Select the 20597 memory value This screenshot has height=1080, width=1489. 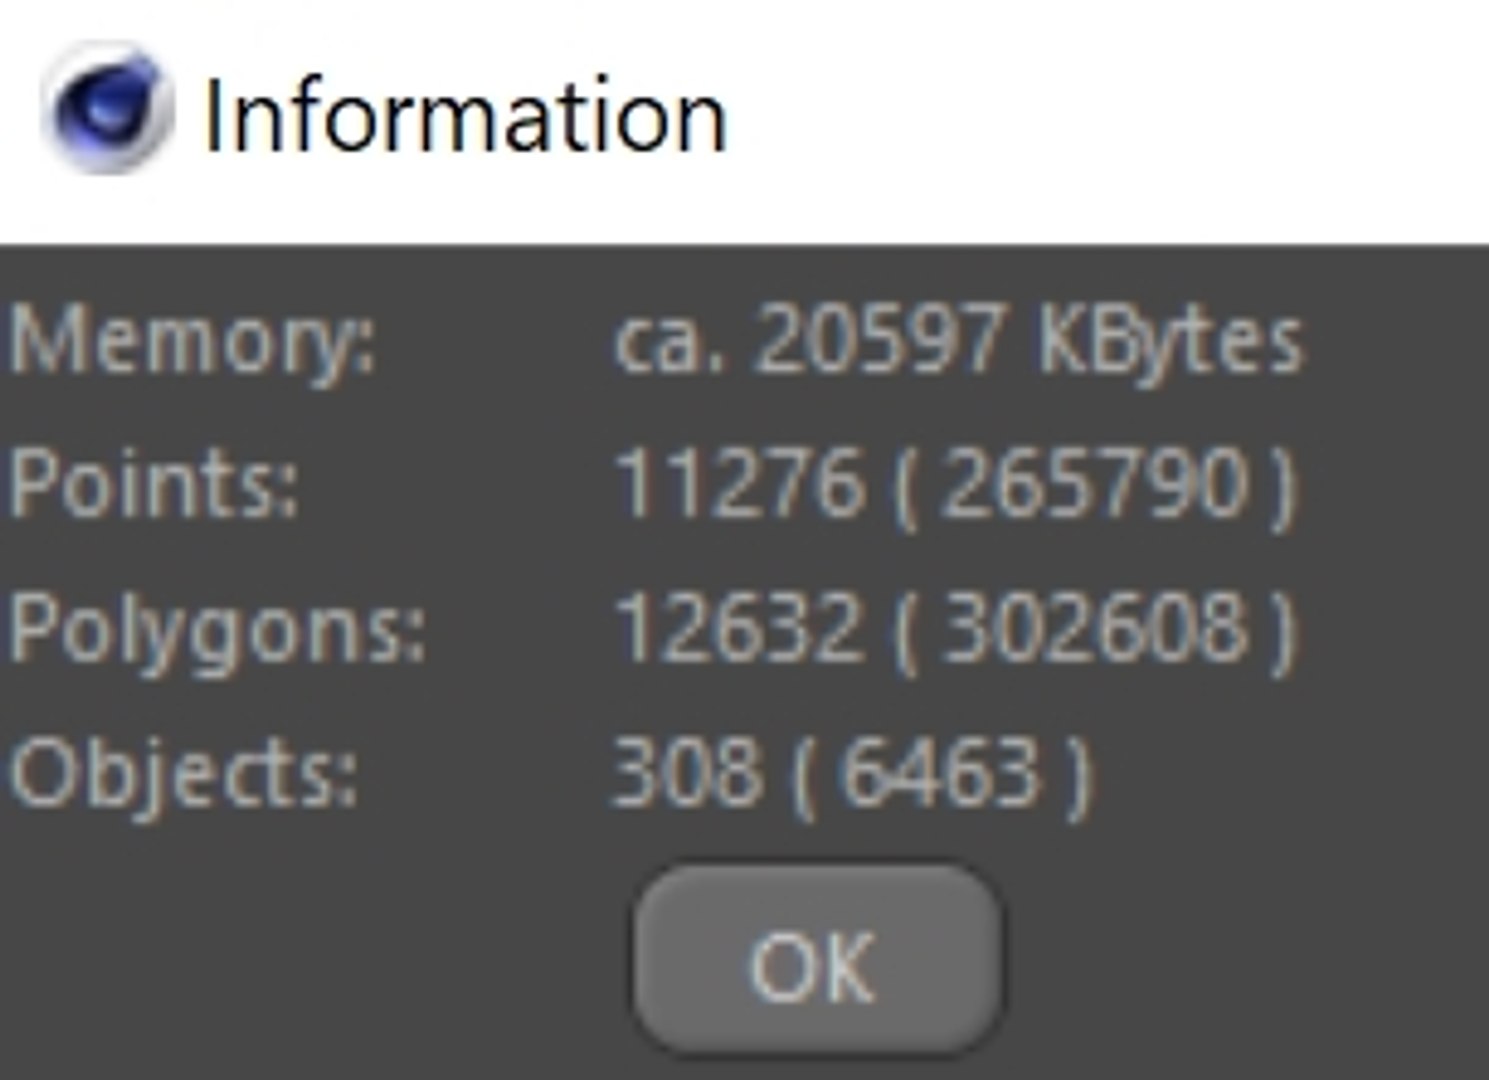(880, 340)
